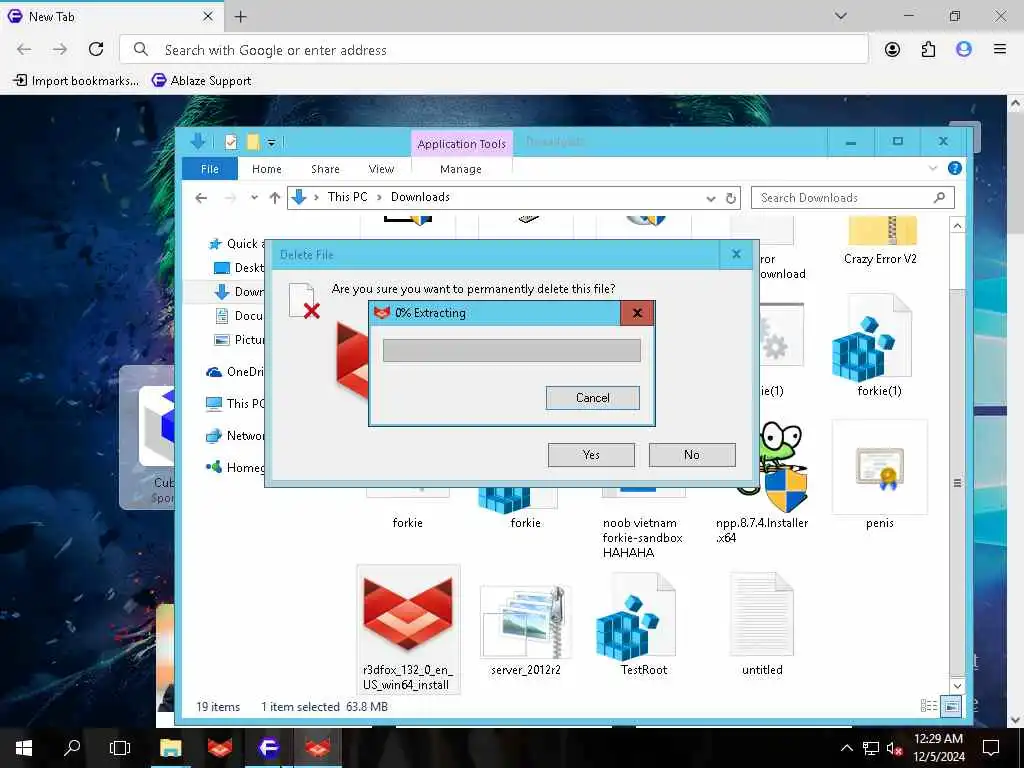
Task: Open the quick access toolbar customize dropdown
Action: tap(271, 142)
